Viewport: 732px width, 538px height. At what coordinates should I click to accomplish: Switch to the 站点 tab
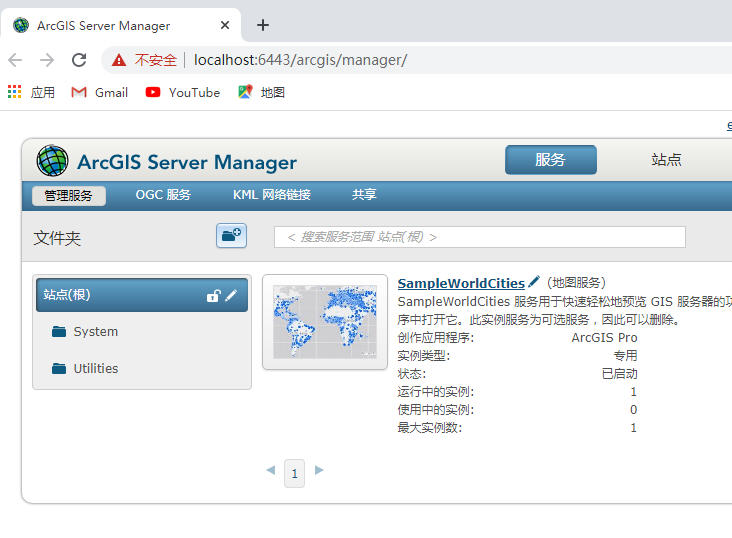[666, 160]
